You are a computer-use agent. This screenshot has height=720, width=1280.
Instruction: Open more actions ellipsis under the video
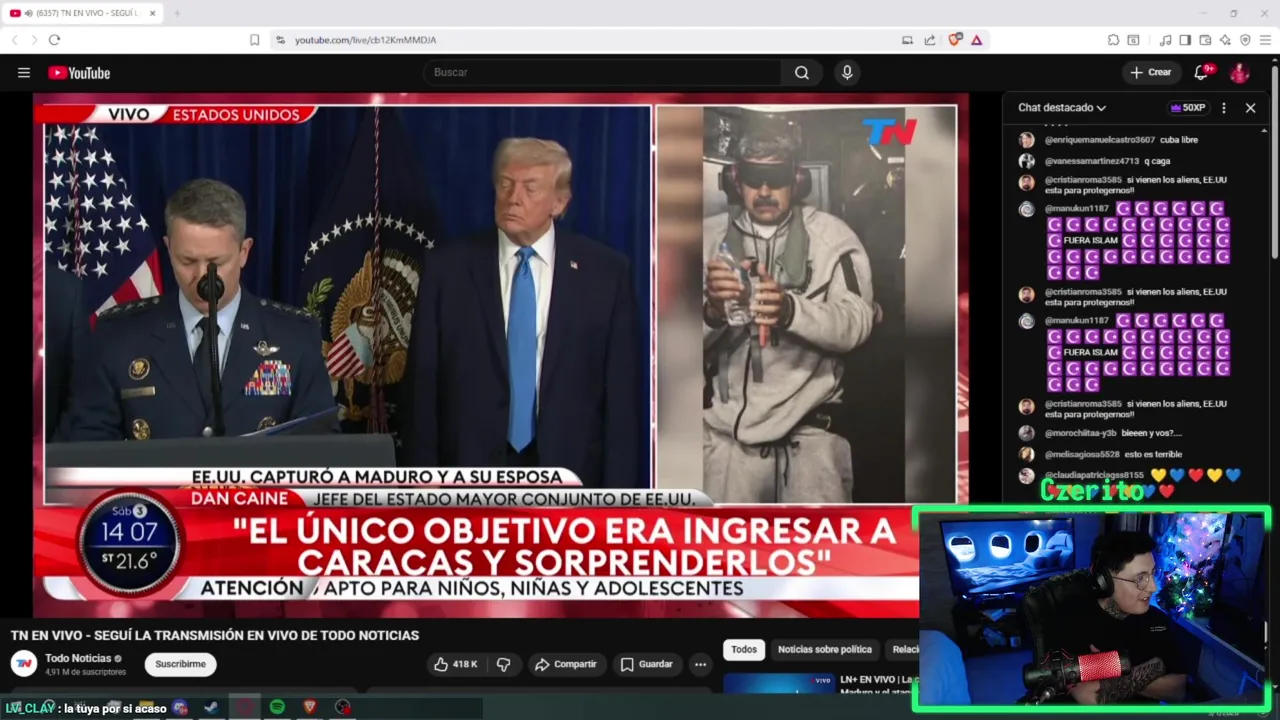click(x=700, y=664)
